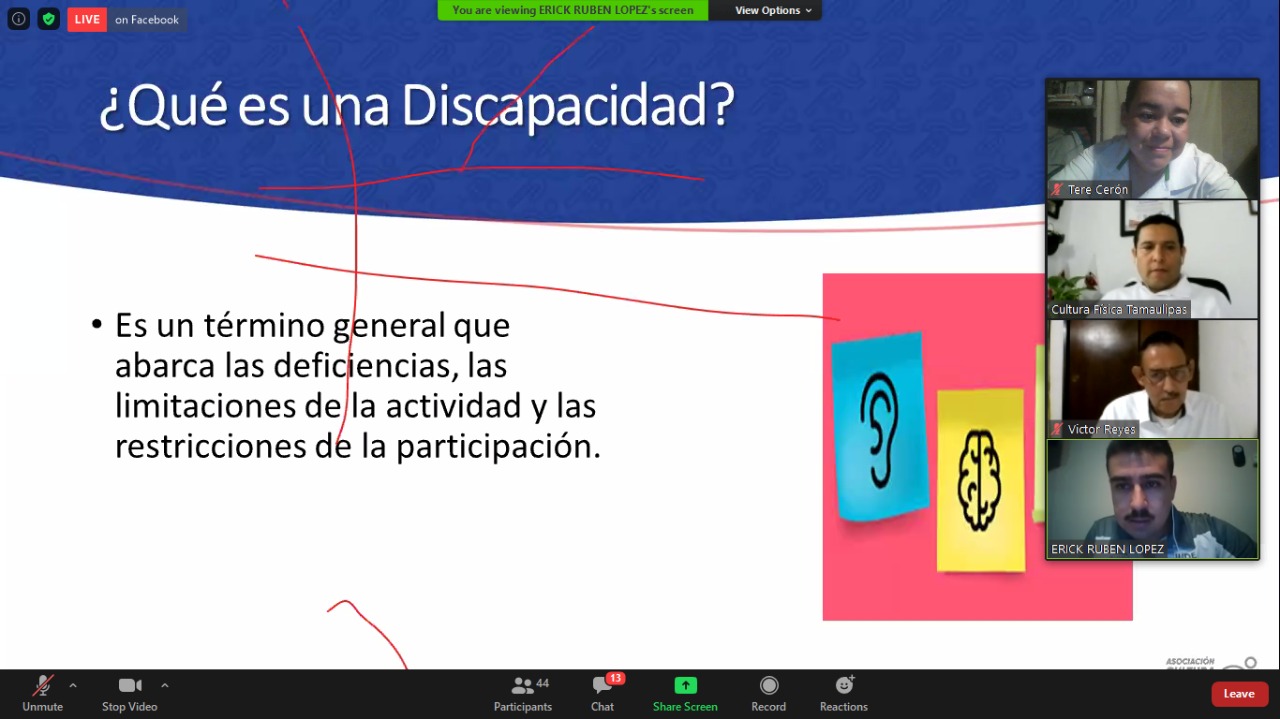Select Cultura Física Tamaulipas video thumbnail
Screen dimensions: 1280x719
(x=1152, y=259)
